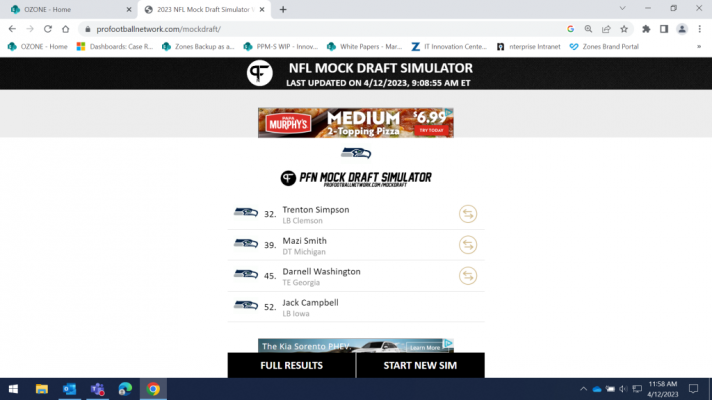Open the Enterprise Intranet bookmark
This screenshot has width=712, height=400.
(x=529, y=46)
